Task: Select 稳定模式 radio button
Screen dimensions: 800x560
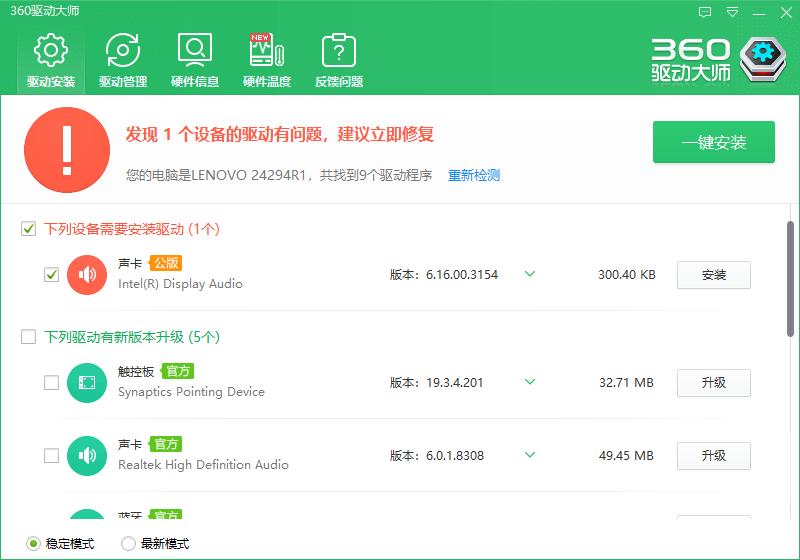Action: tap(33, 544)
